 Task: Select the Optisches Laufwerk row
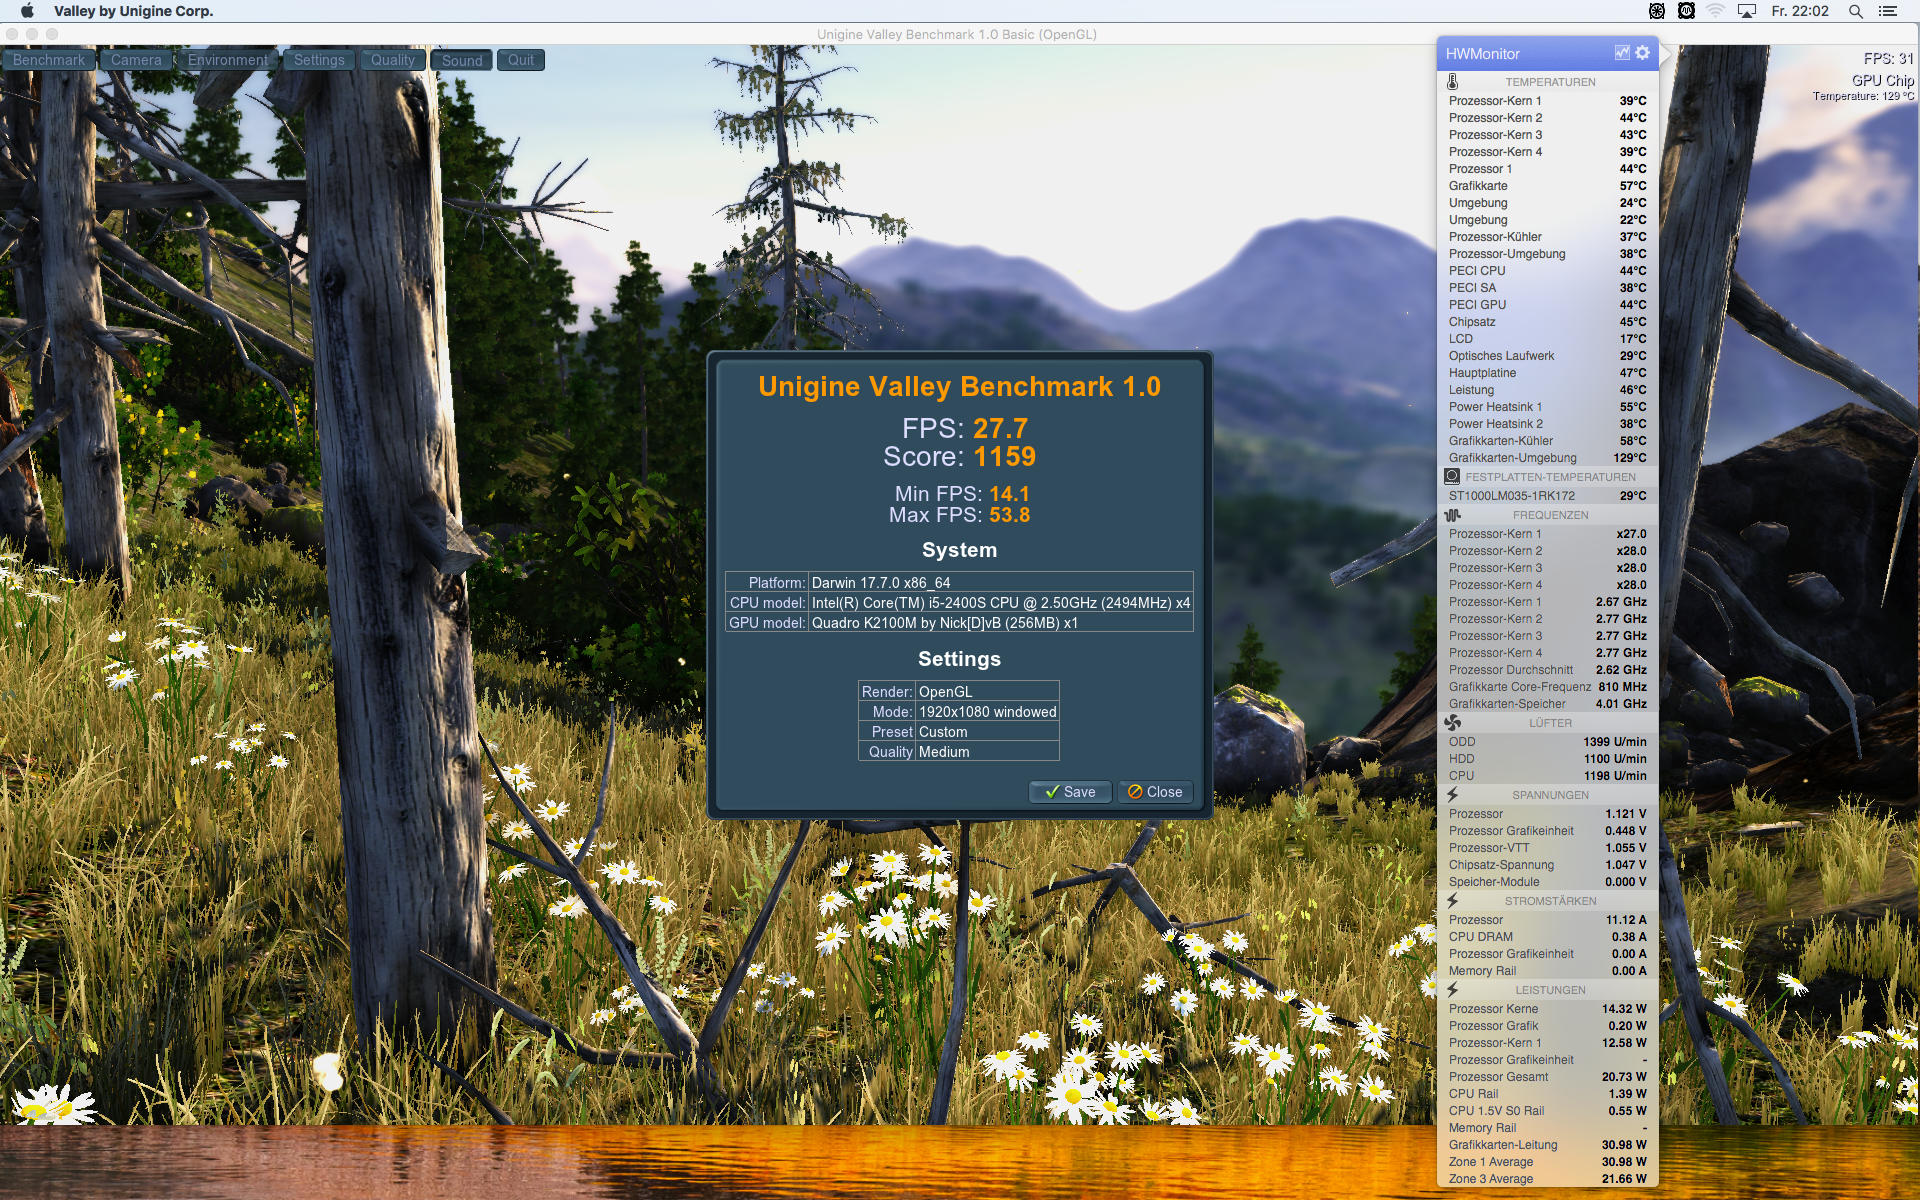tap(1548, 356)
